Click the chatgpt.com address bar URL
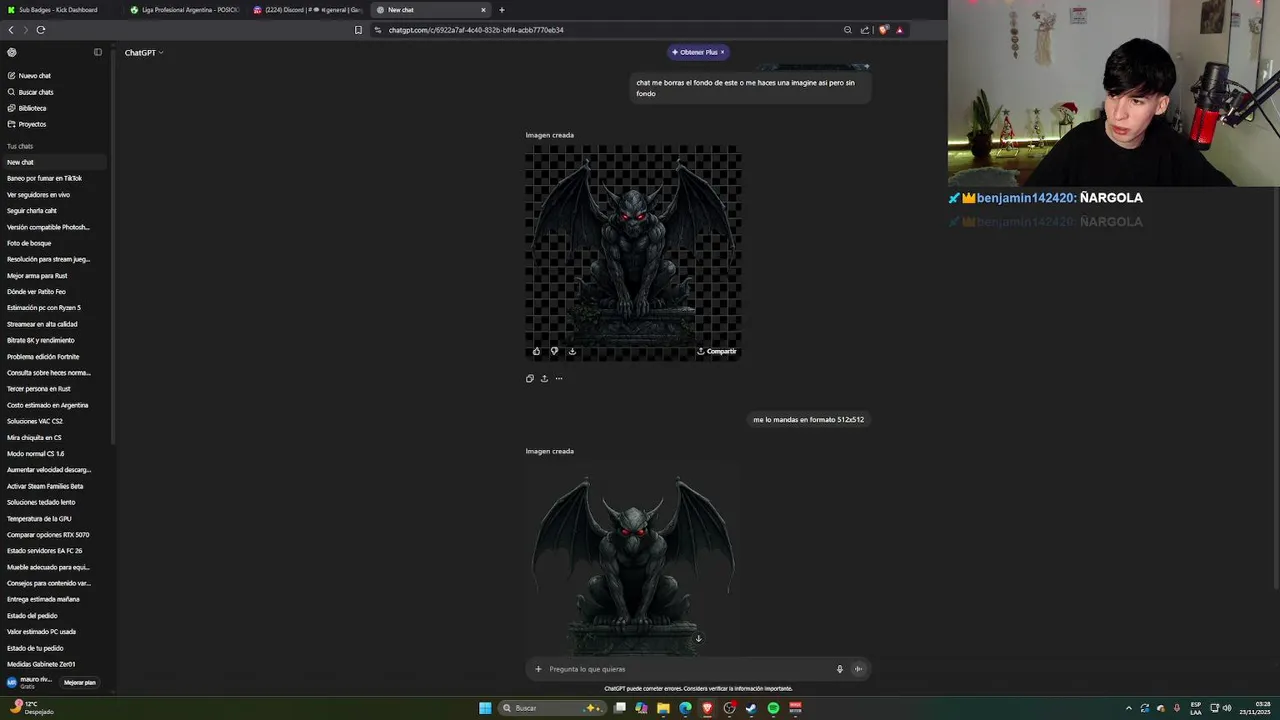The image size is (1280, 720). click(476, 30)
